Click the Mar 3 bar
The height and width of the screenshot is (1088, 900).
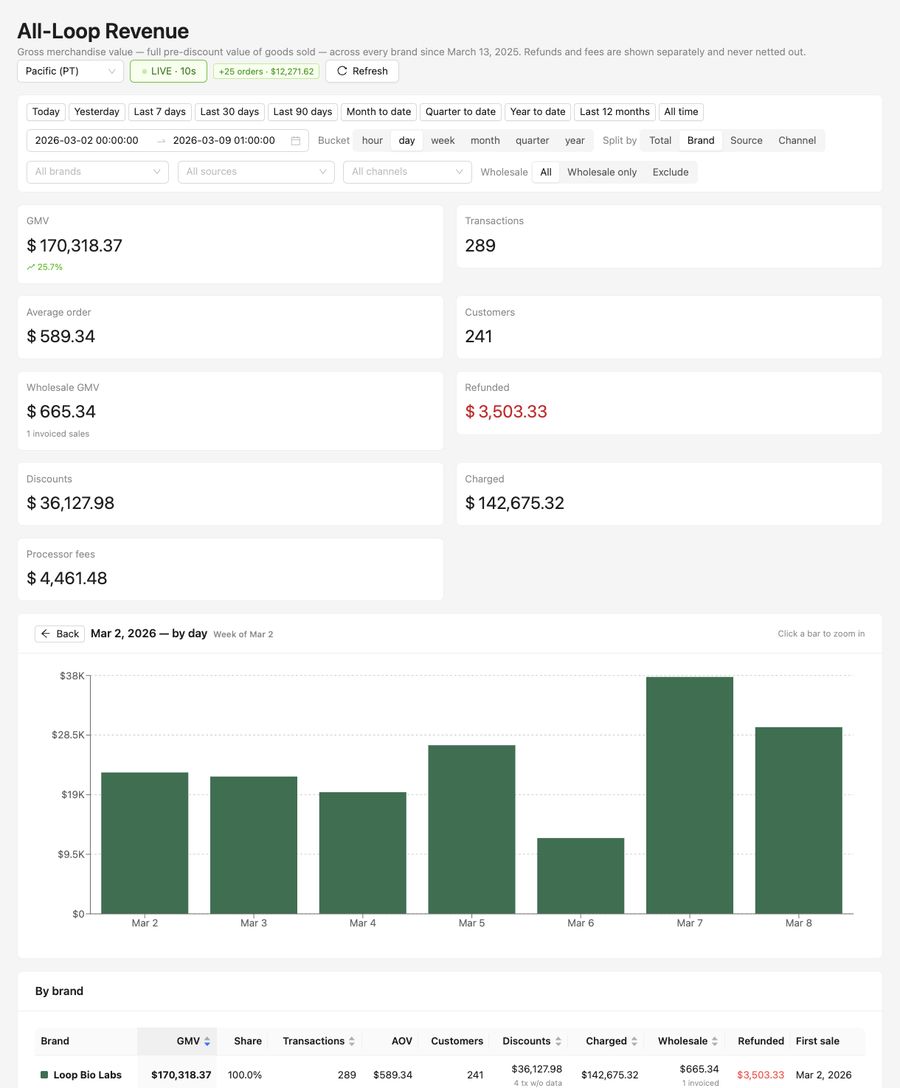[x=254, y=845]
